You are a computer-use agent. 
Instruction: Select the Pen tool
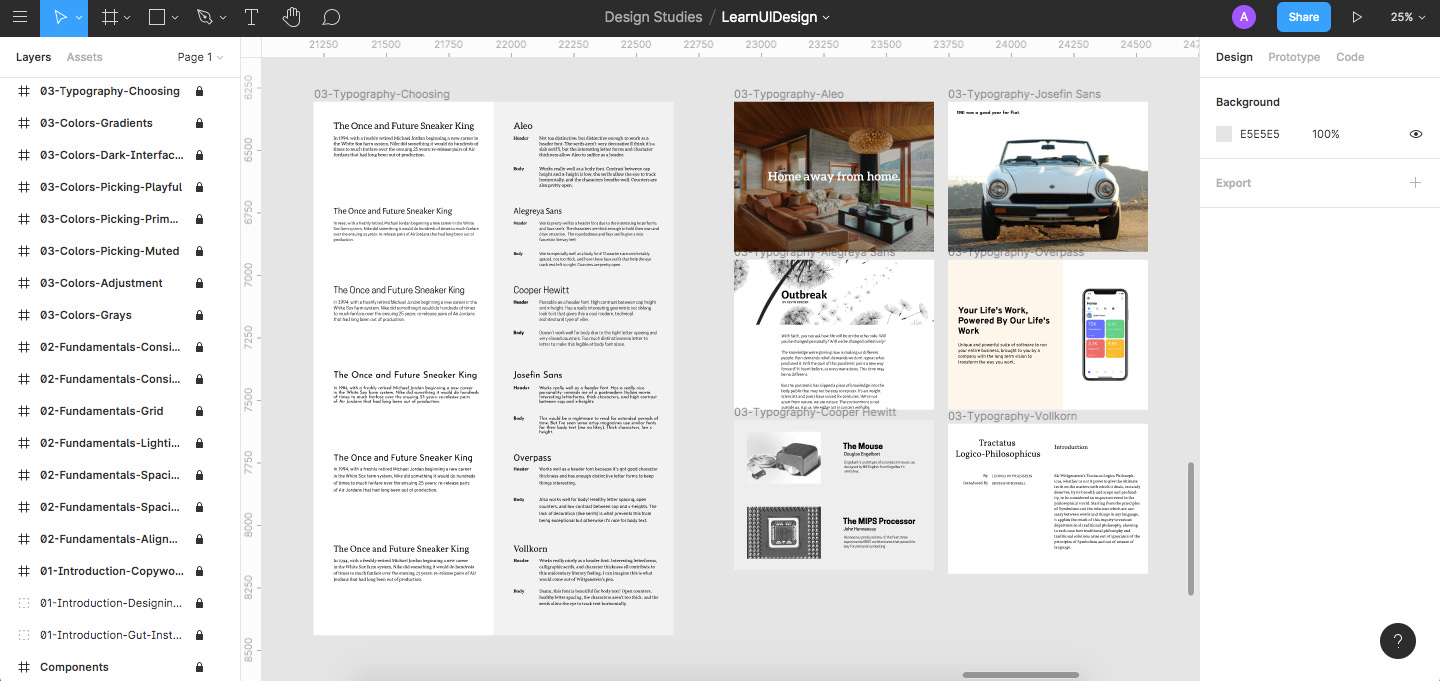tap(205, 17)
